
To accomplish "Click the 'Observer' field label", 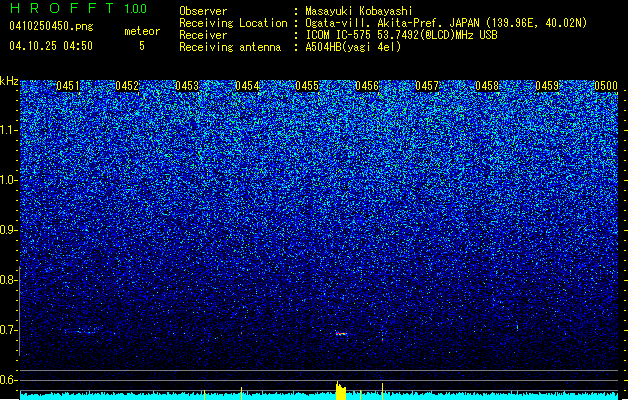I will (x=203, y=11).
